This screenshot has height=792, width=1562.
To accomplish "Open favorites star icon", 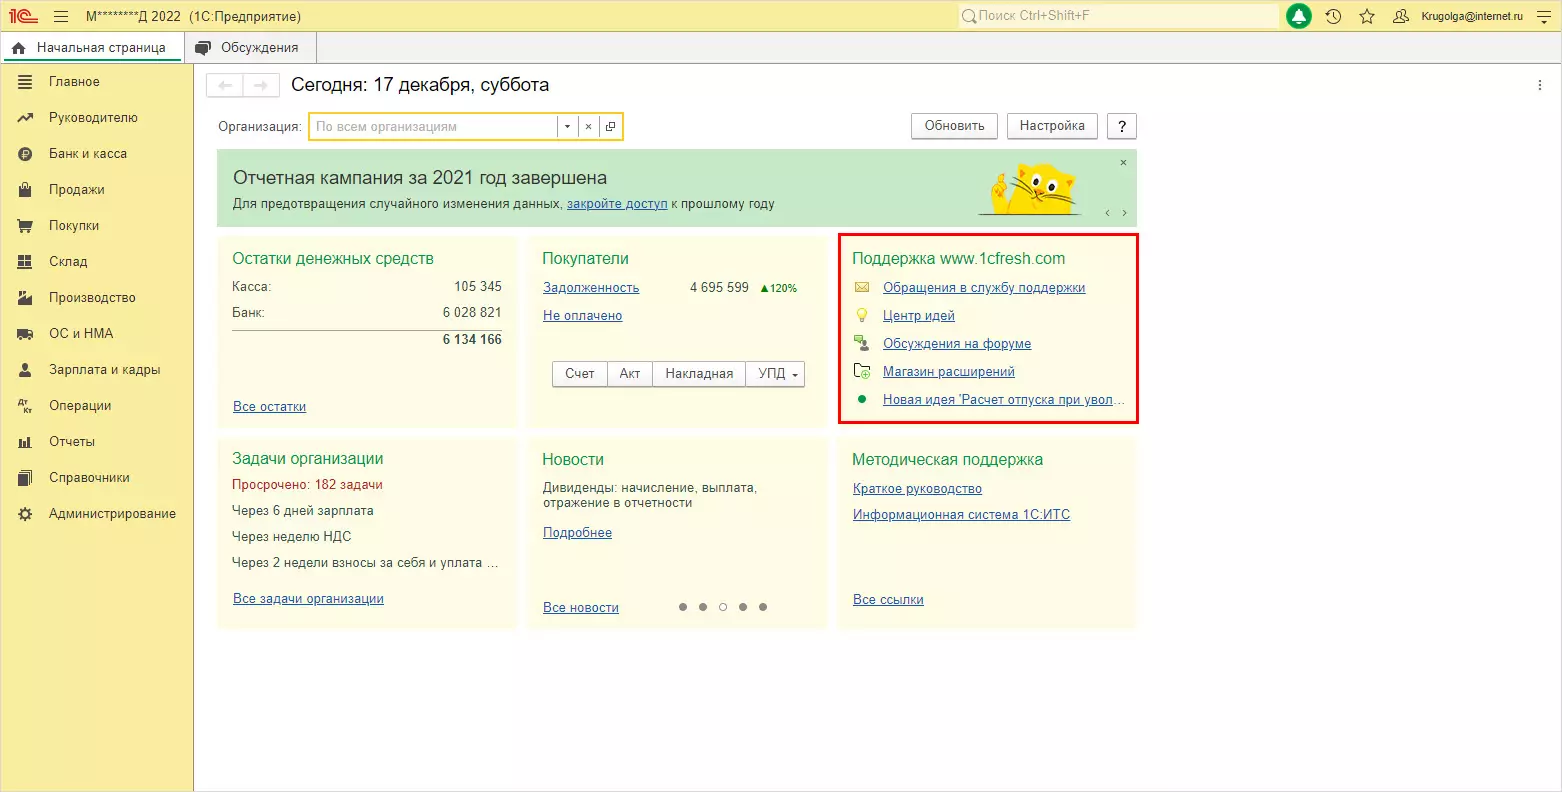I will pos(1367,16).
